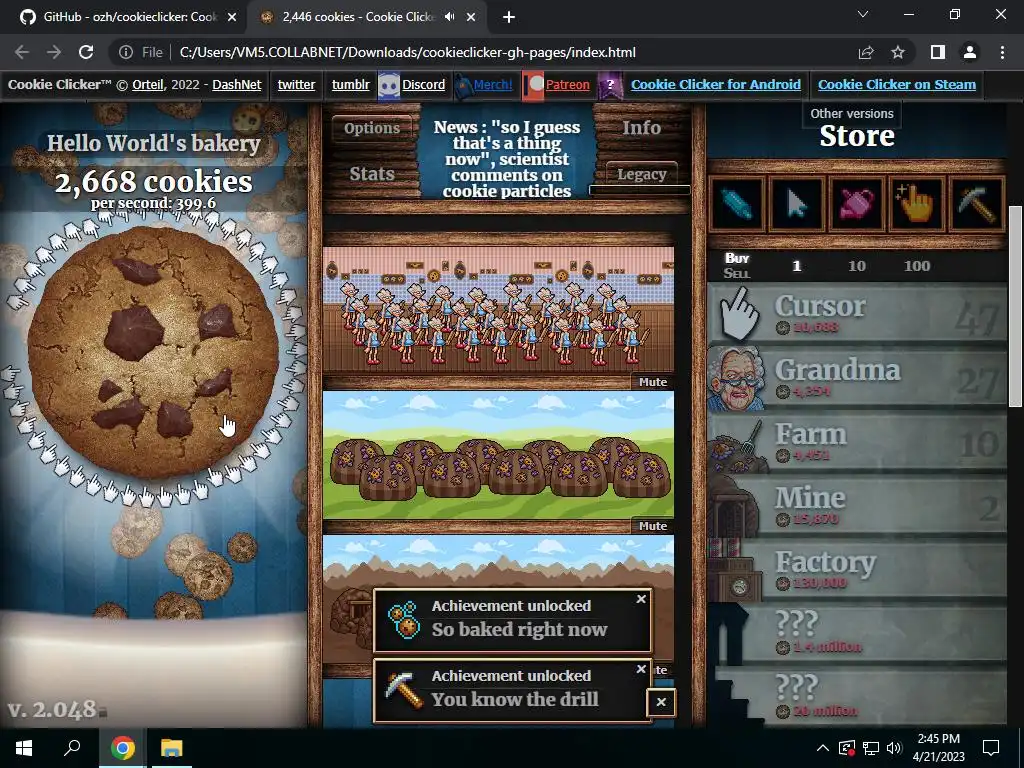Viewport: 1024px width, 768px height.
Task: Dismiss the 'So baked right now' achievement
Action: tap(641, 599)
